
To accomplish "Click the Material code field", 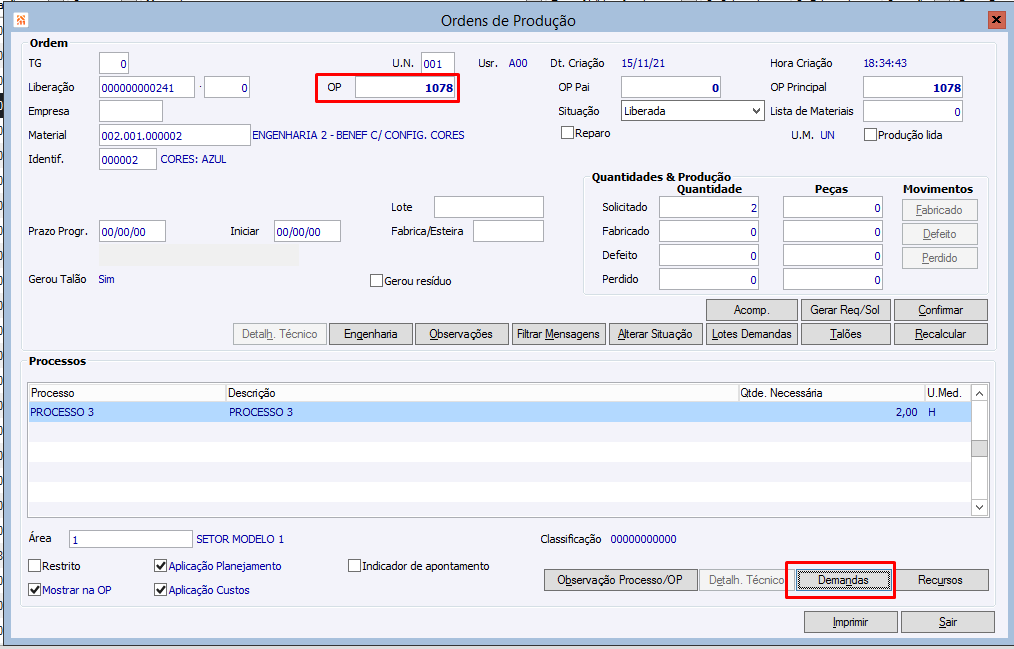I will point(175,135).
